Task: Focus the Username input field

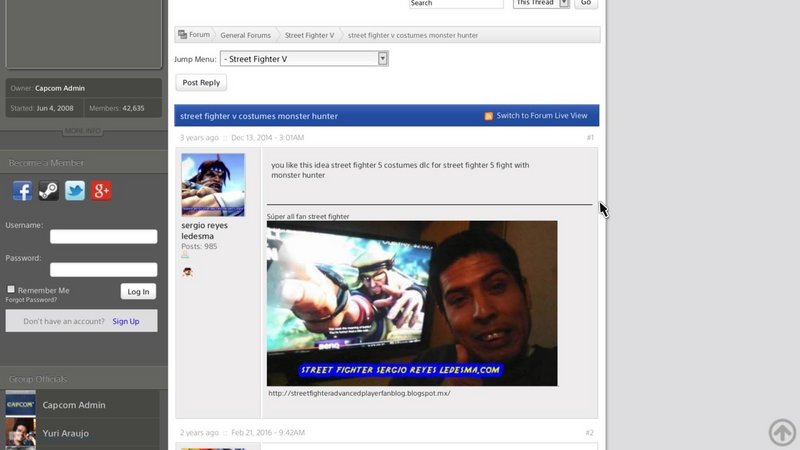Action: click(104, 236)
